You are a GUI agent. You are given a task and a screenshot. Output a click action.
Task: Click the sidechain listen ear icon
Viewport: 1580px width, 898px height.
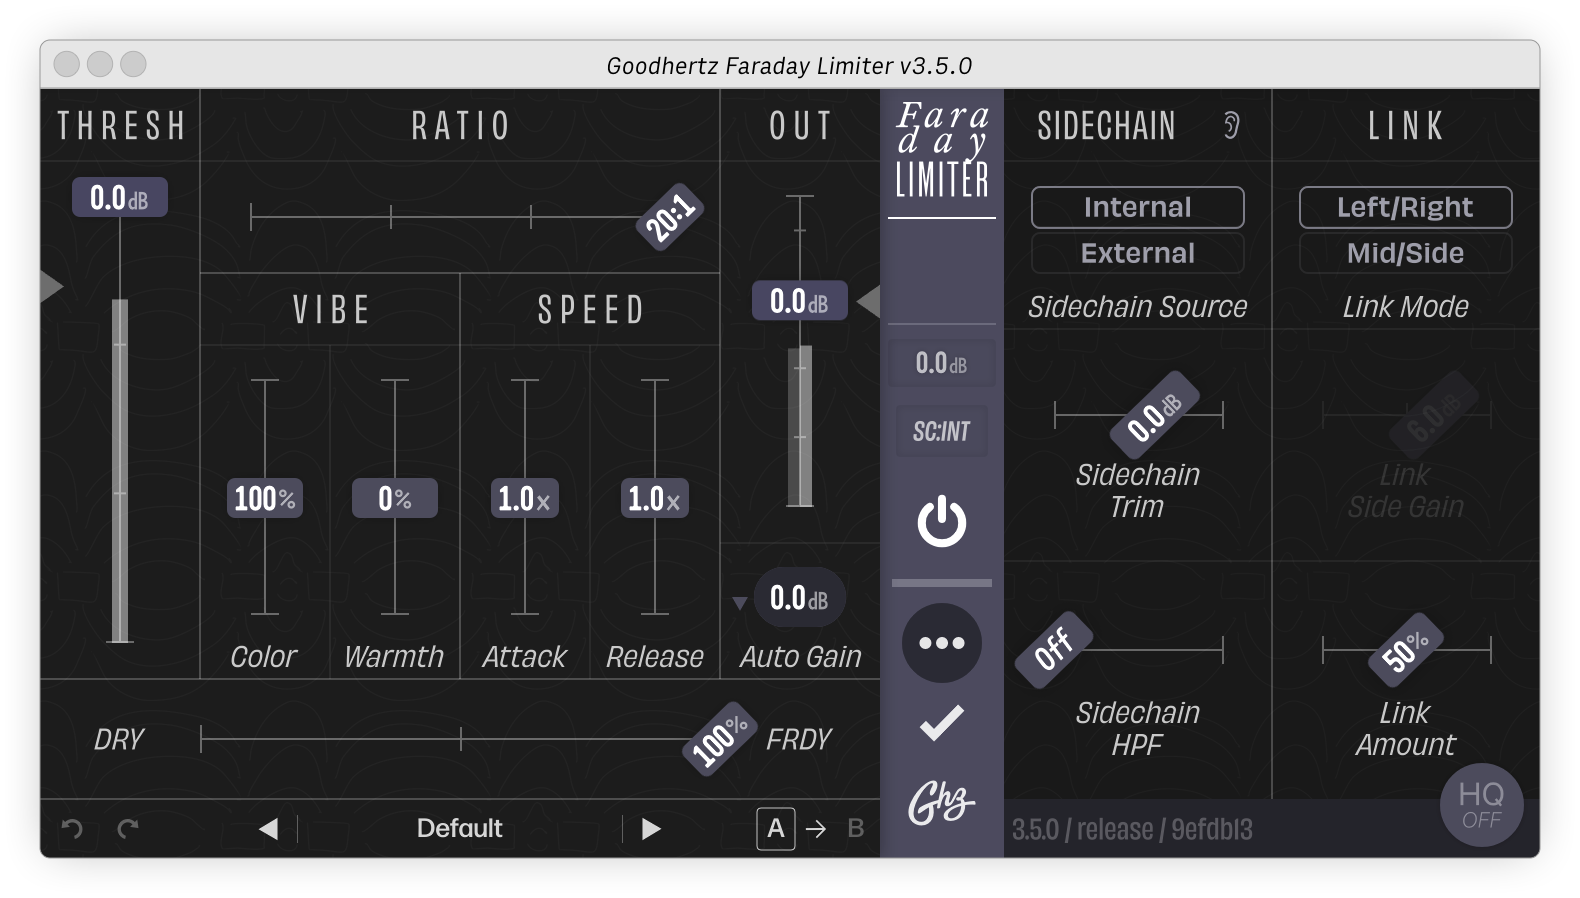click(1232, 126)
